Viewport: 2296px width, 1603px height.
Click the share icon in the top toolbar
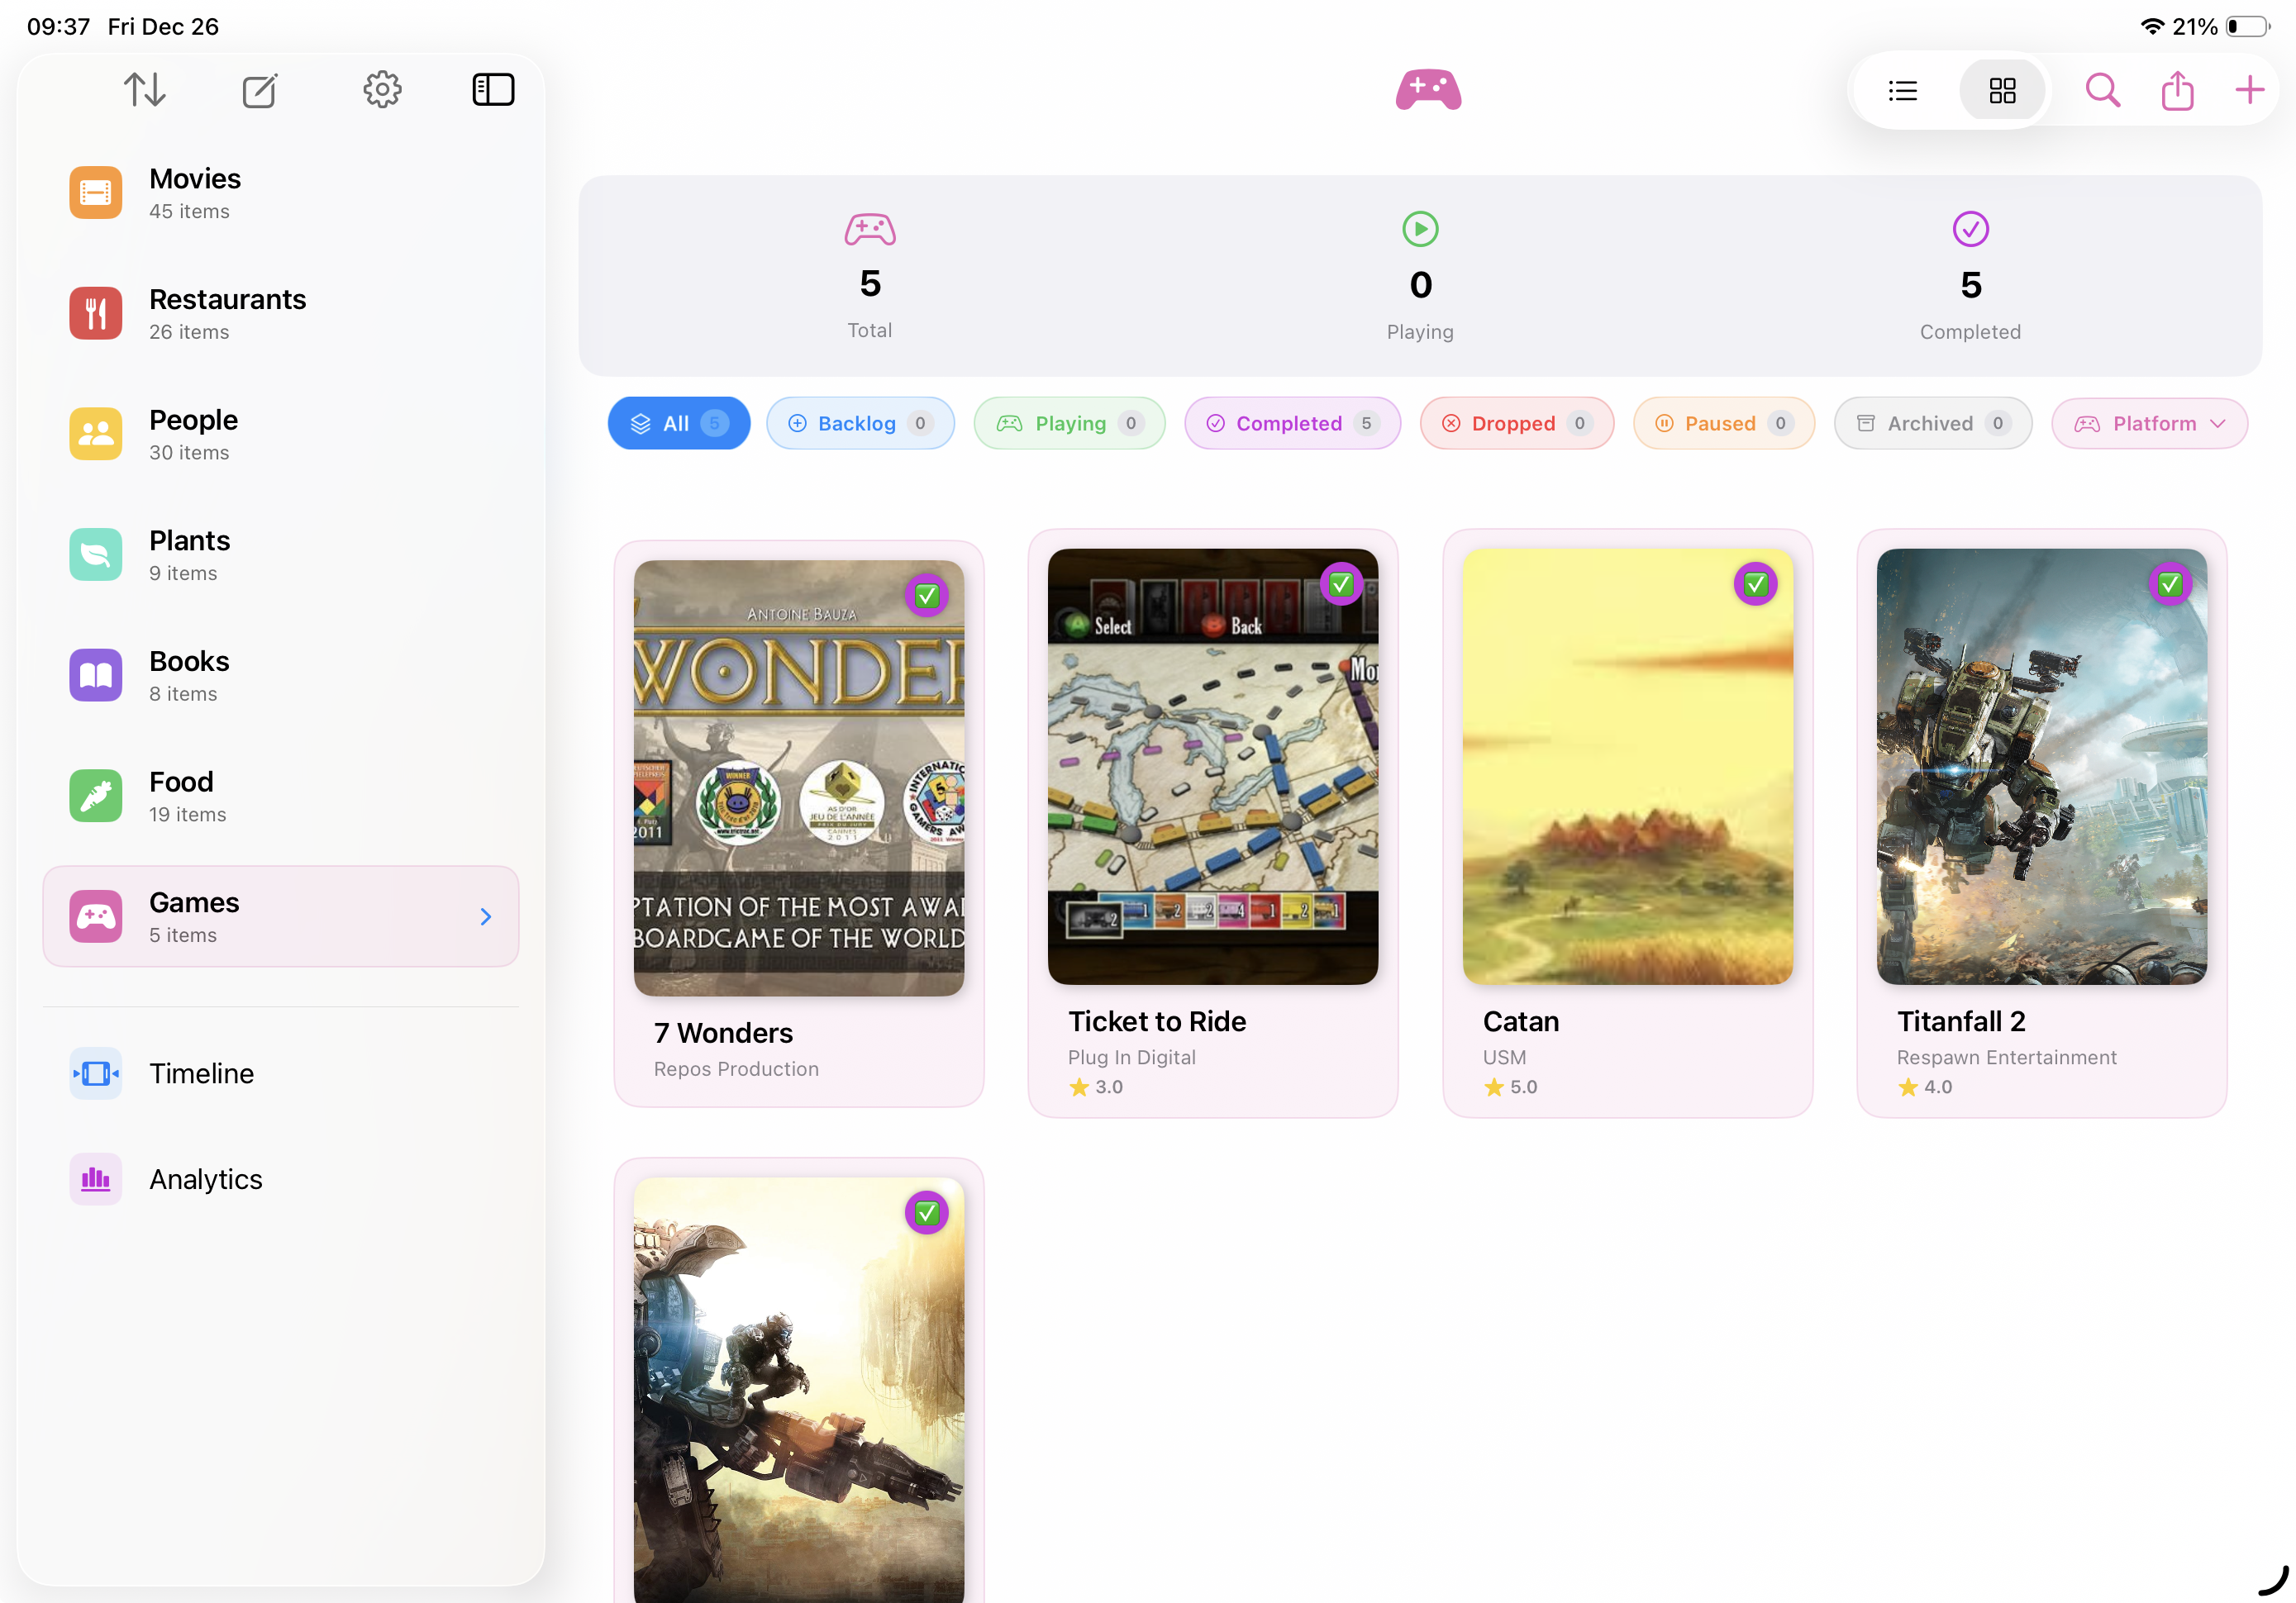click(2177, 90)
